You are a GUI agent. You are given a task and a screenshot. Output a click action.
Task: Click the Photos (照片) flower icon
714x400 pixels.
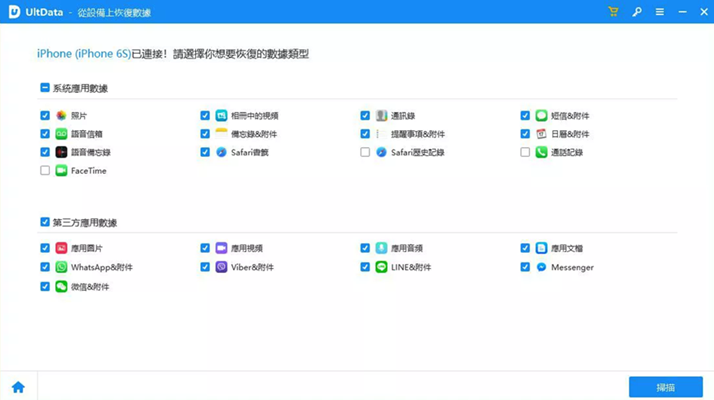coord(61,116)
